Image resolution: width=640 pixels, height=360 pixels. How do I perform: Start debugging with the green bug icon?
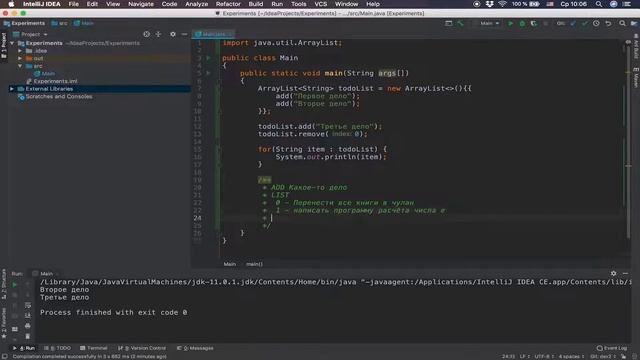pos(522,24)
